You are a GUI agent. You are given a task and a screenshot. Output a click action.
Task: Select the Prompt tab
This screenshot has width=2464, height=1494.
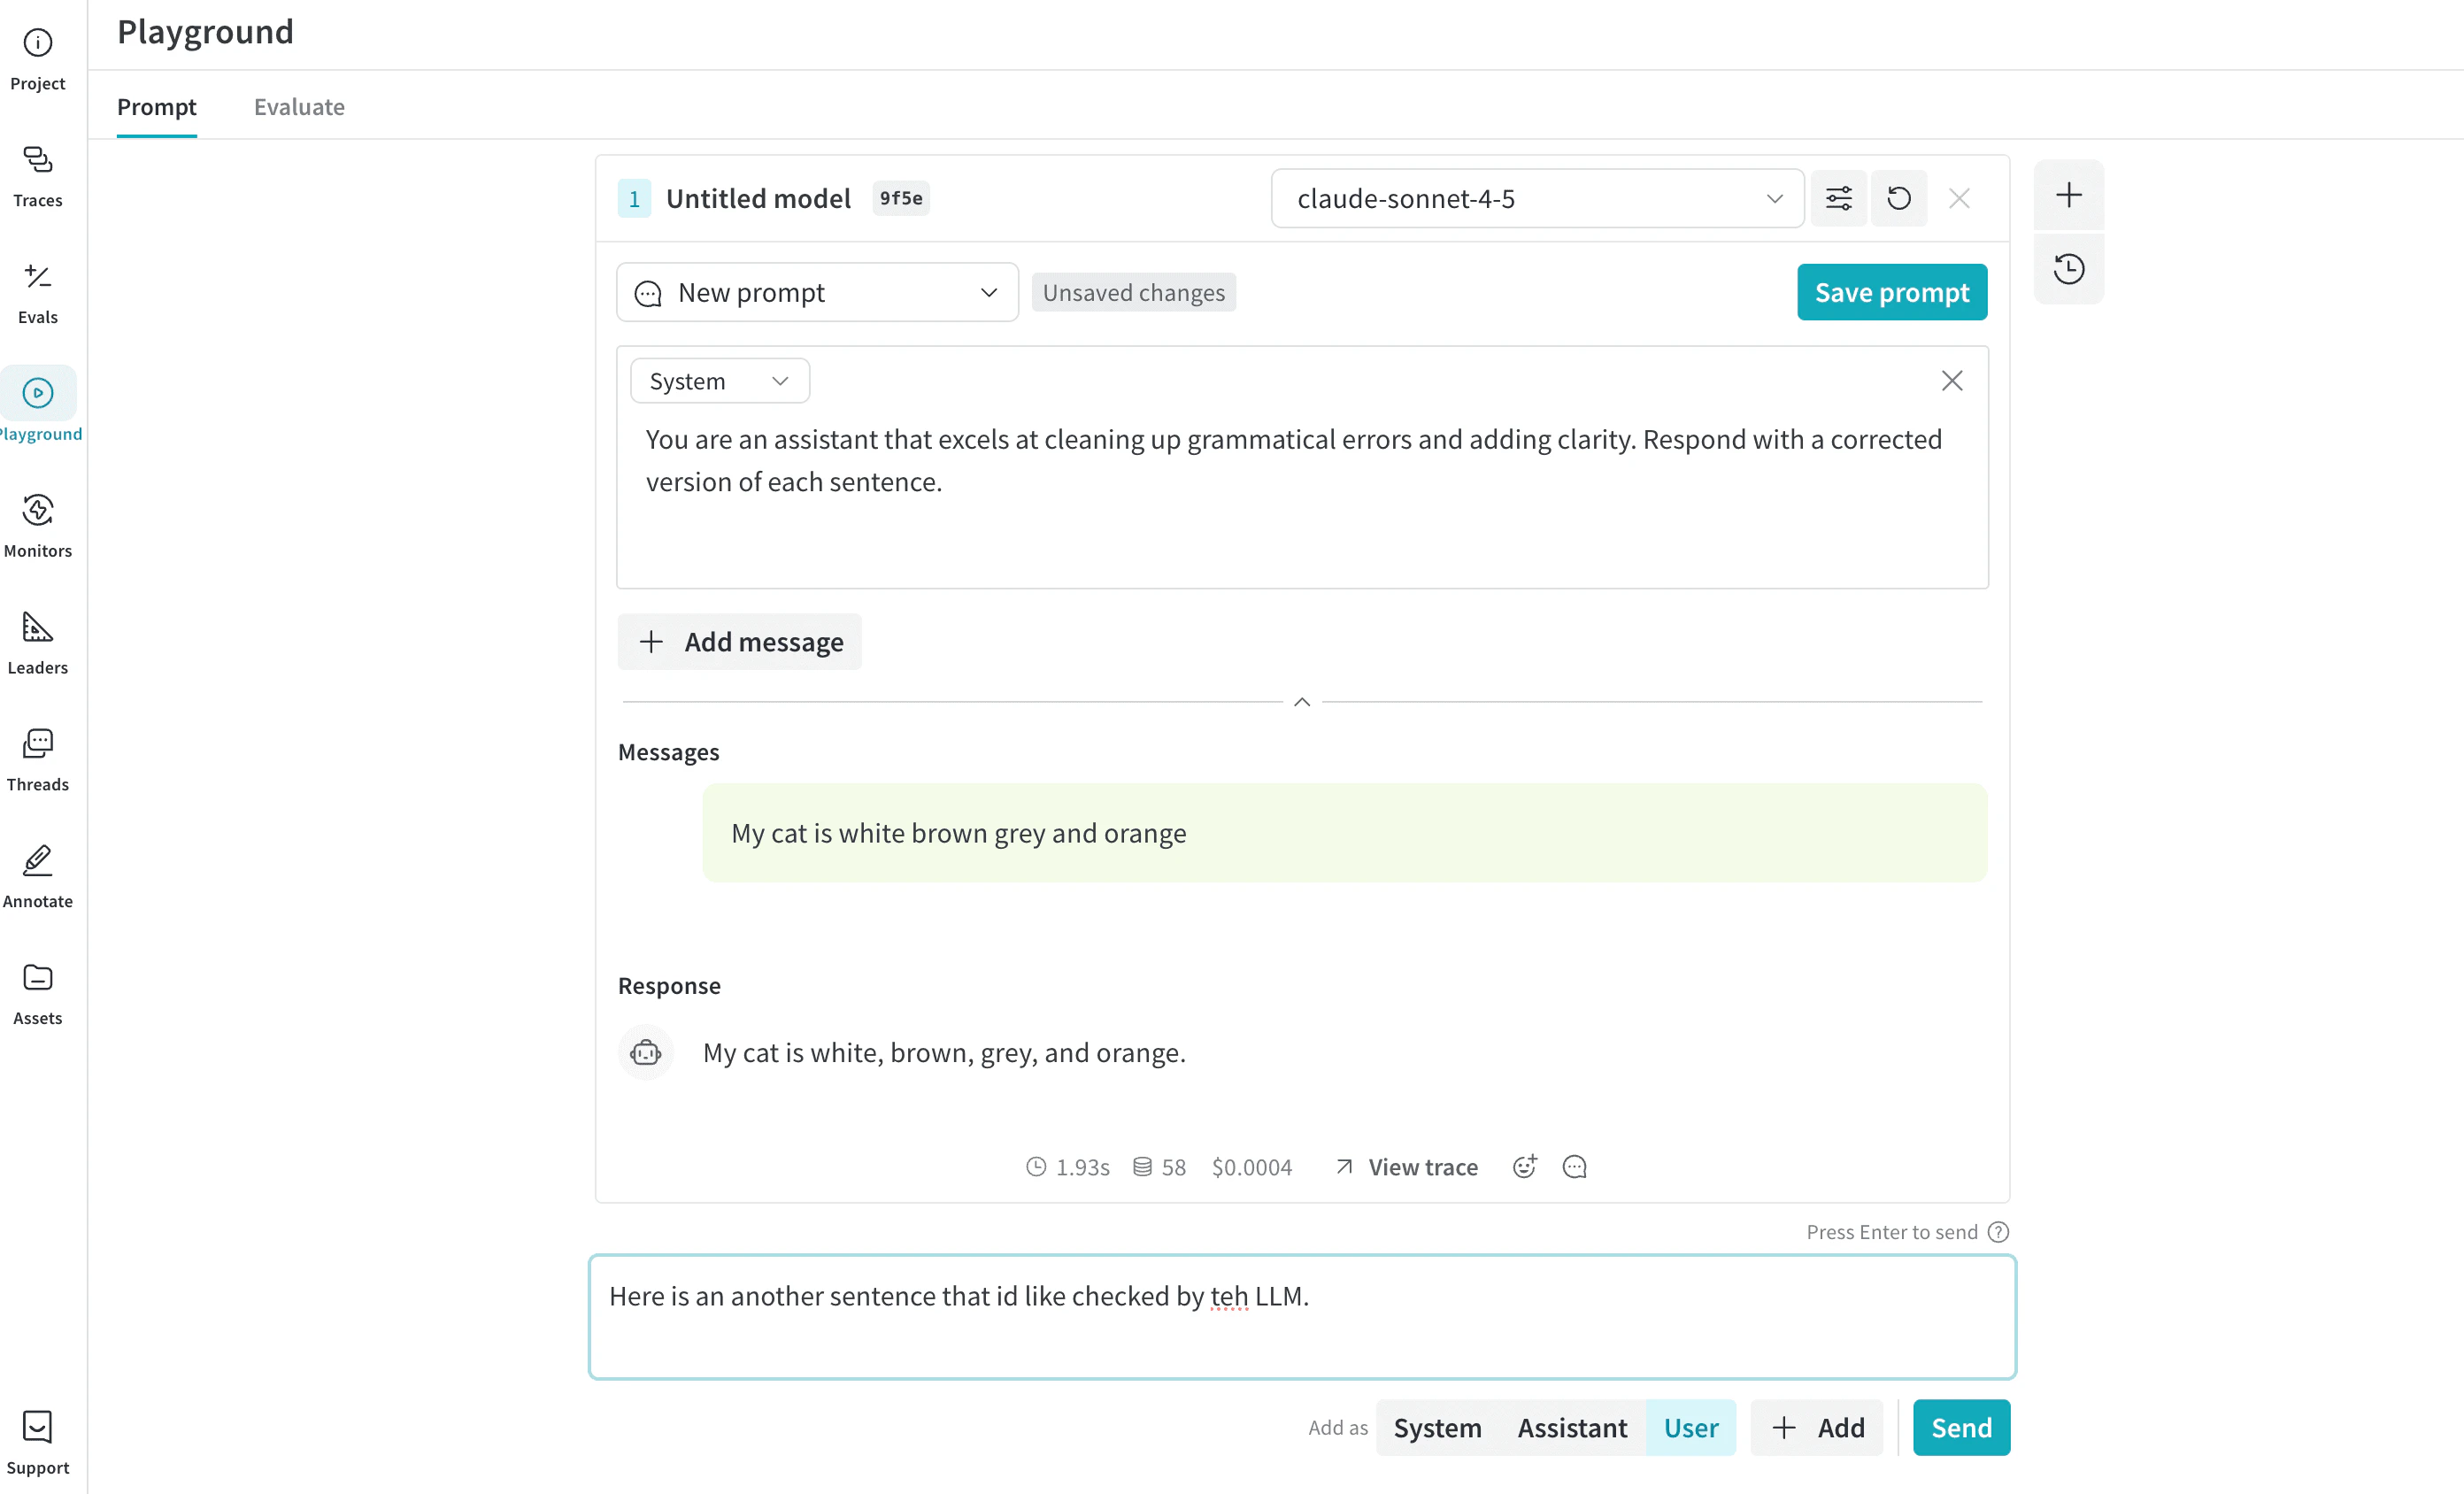tap(157, 107)
